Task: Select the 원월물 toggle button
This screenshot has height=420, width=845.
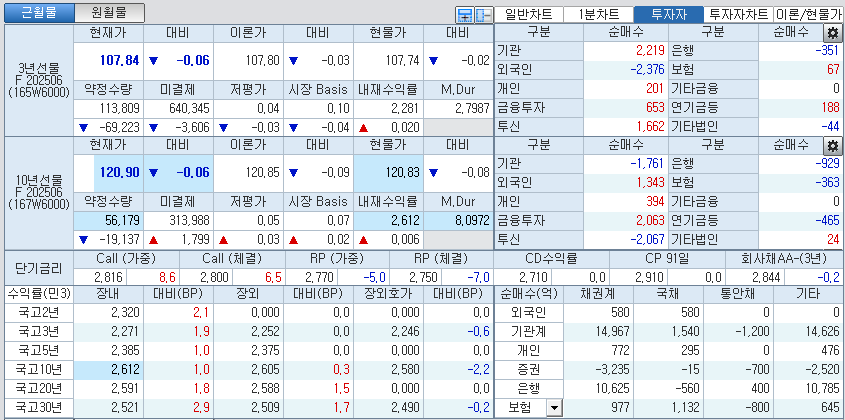Action: click(x=109, y=13)
